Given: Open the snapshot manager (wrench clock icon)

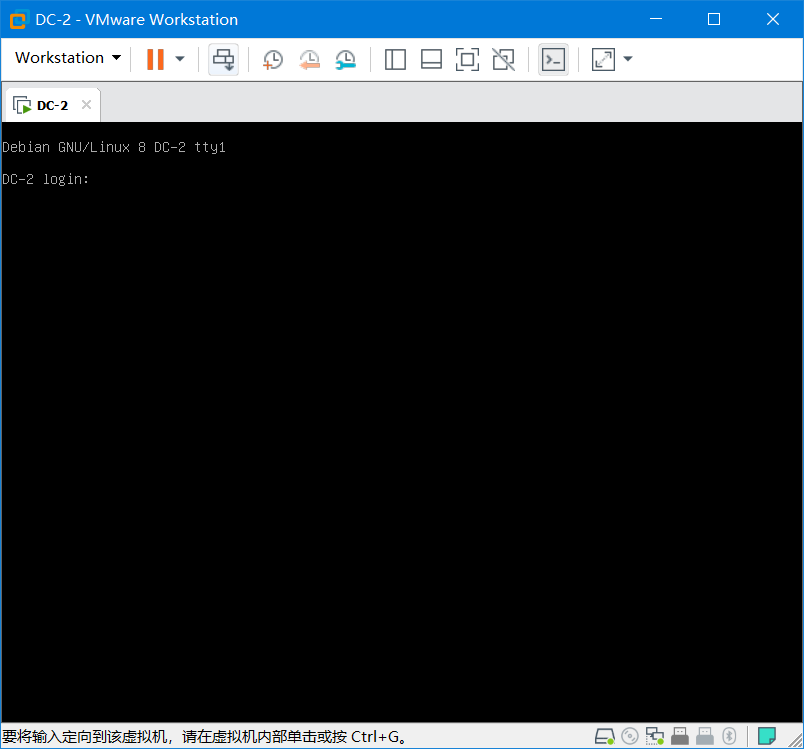Looking at the screenshot, I should (346, 59).
